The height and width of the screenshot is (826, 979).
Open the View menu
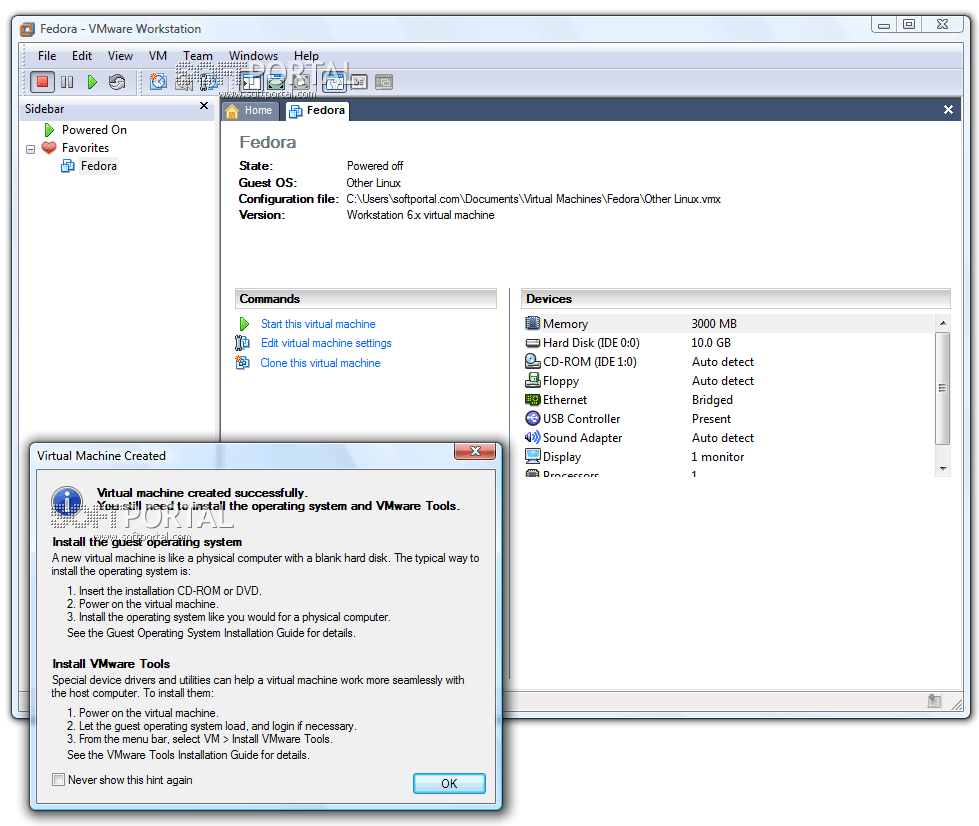120,56
